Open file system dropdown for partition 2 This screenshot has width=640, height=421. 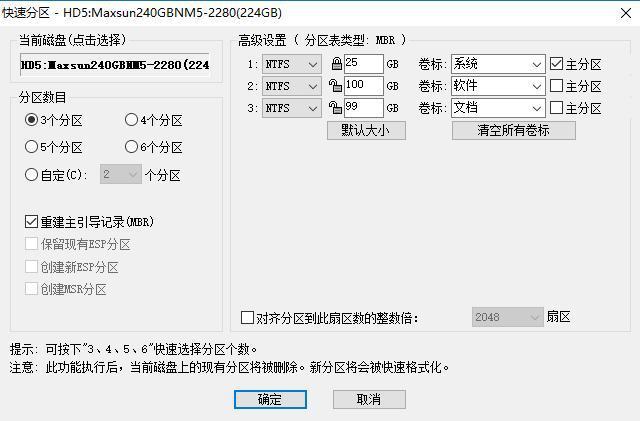click(x=292, y=86)
